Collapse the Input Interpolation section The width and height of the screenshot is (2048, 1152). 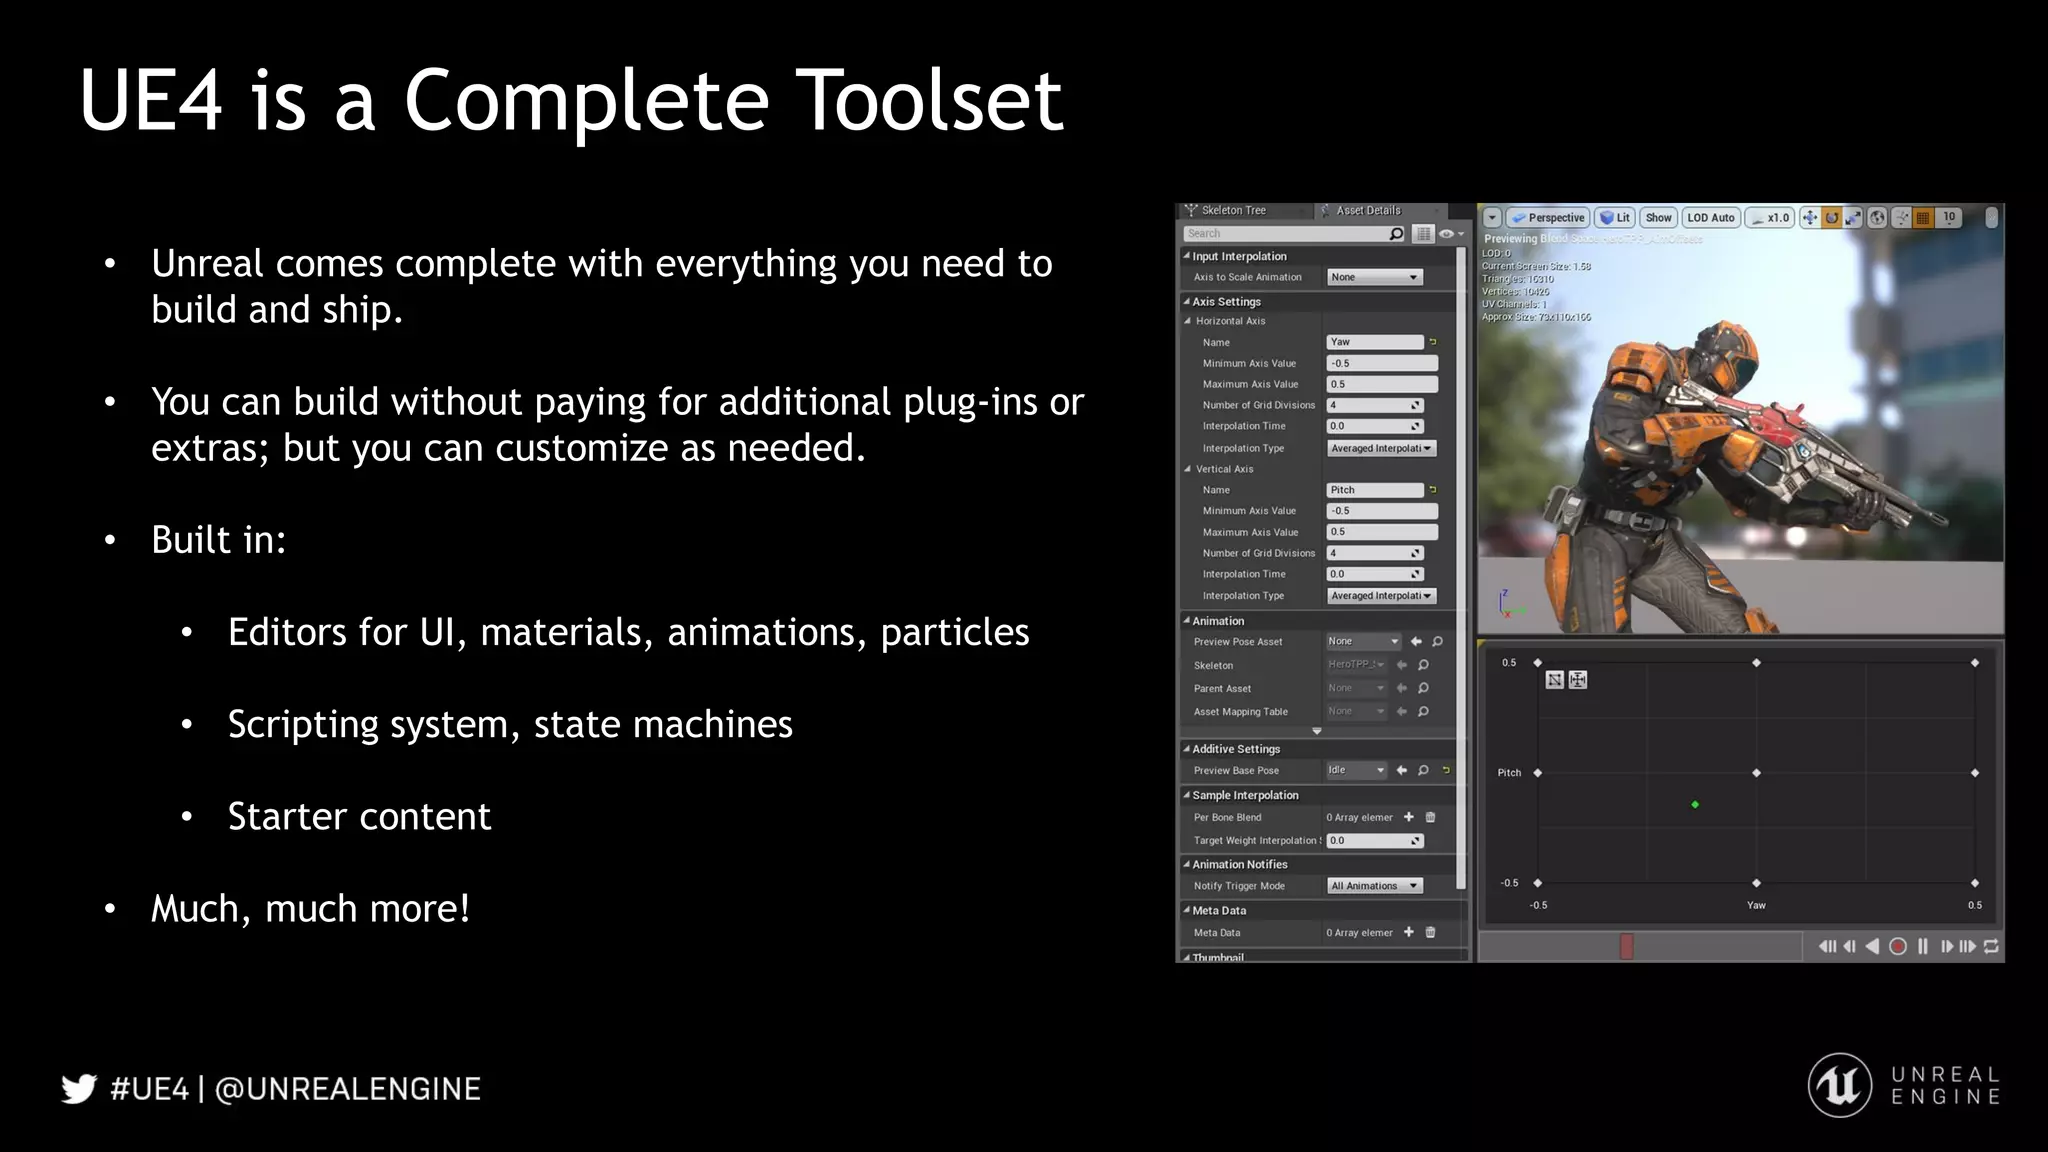tap(1187, 256)
